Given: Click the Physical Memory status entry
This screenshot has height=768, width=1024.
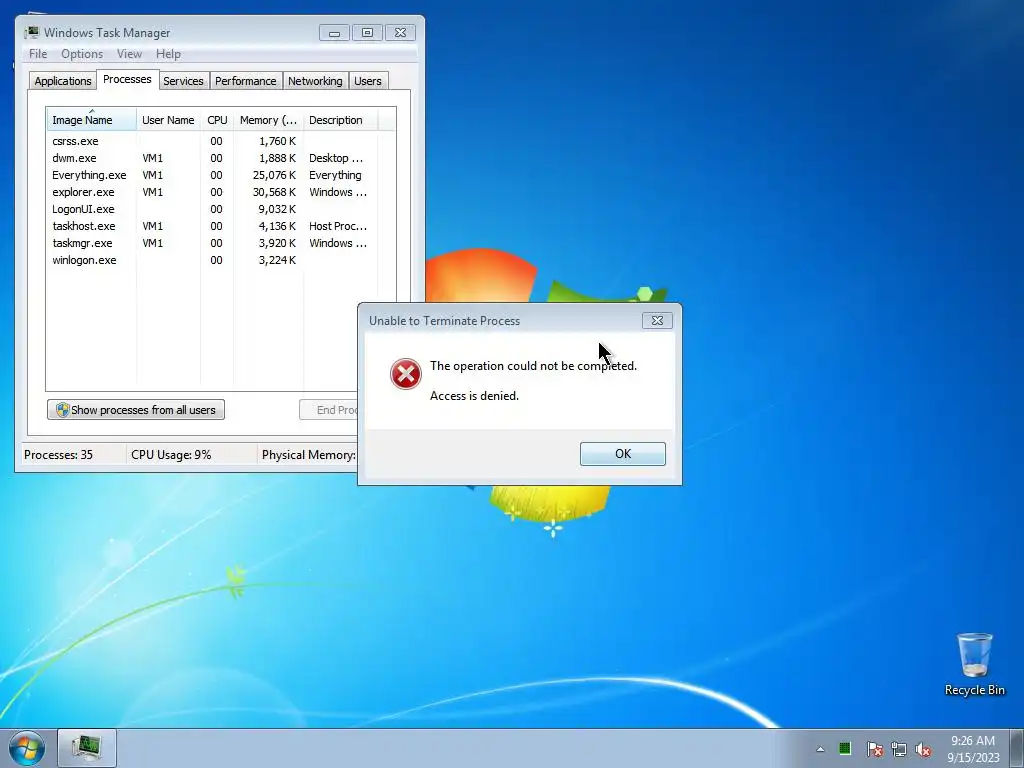Looking at the screenshot, I should [308, 455].
